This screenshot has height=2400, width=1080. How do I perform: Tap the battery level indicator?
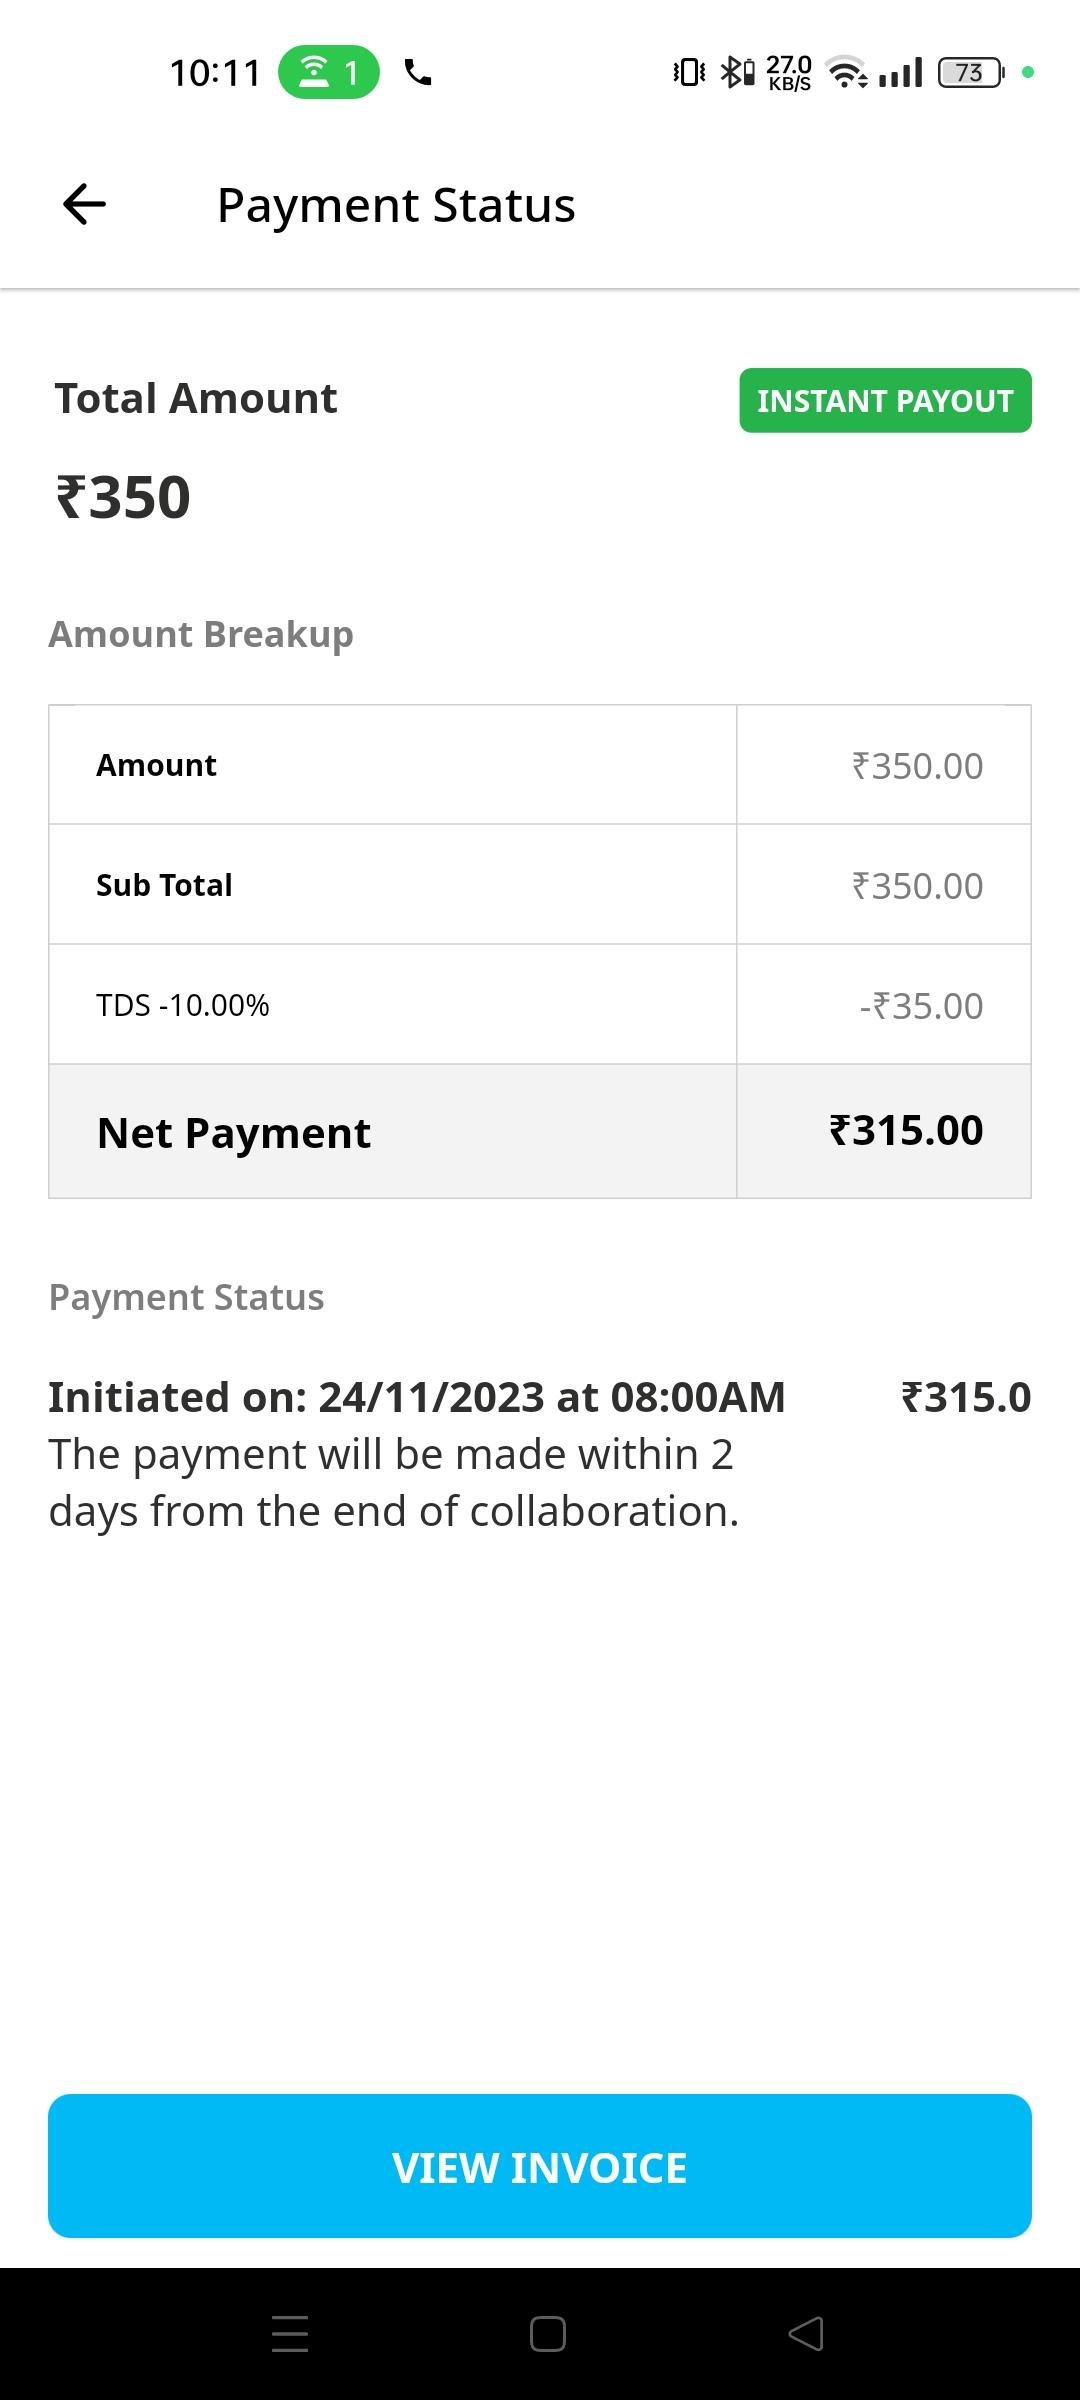click(970, 72)
